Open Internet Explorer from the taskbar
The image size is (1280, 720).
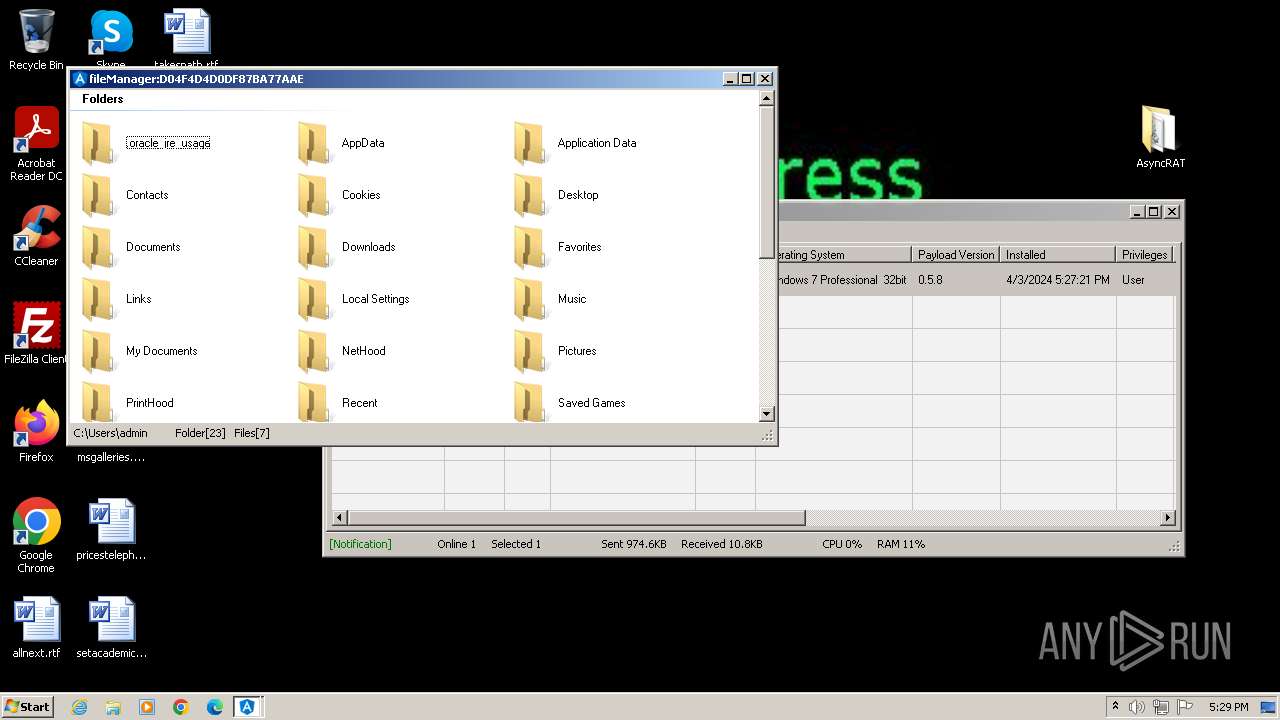79,707
